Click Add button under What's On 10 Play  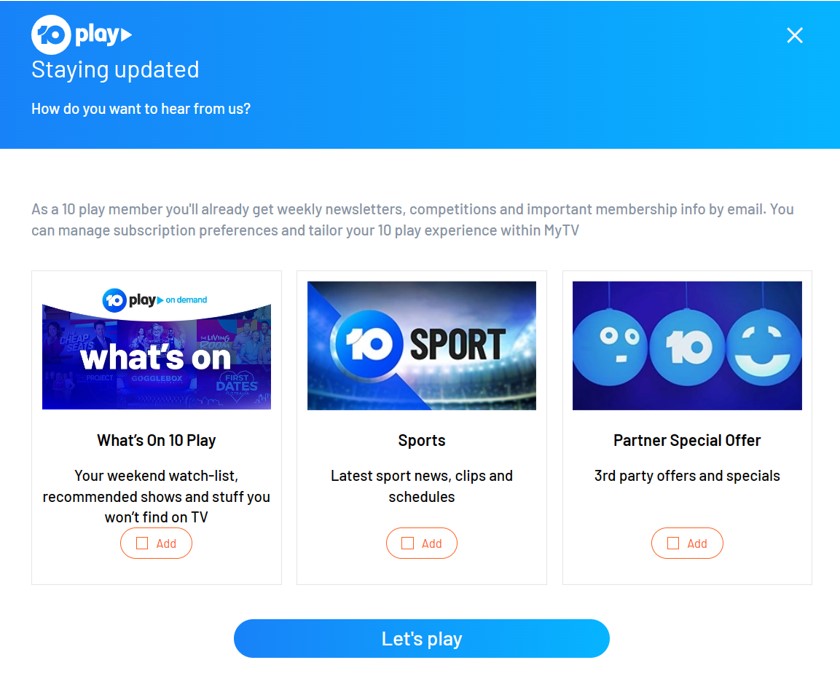pos(156,543)
